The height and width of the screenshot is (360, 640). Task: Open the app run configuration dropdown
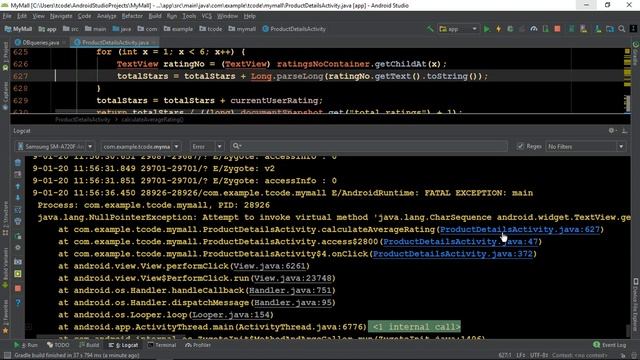(x=458, y=29)
